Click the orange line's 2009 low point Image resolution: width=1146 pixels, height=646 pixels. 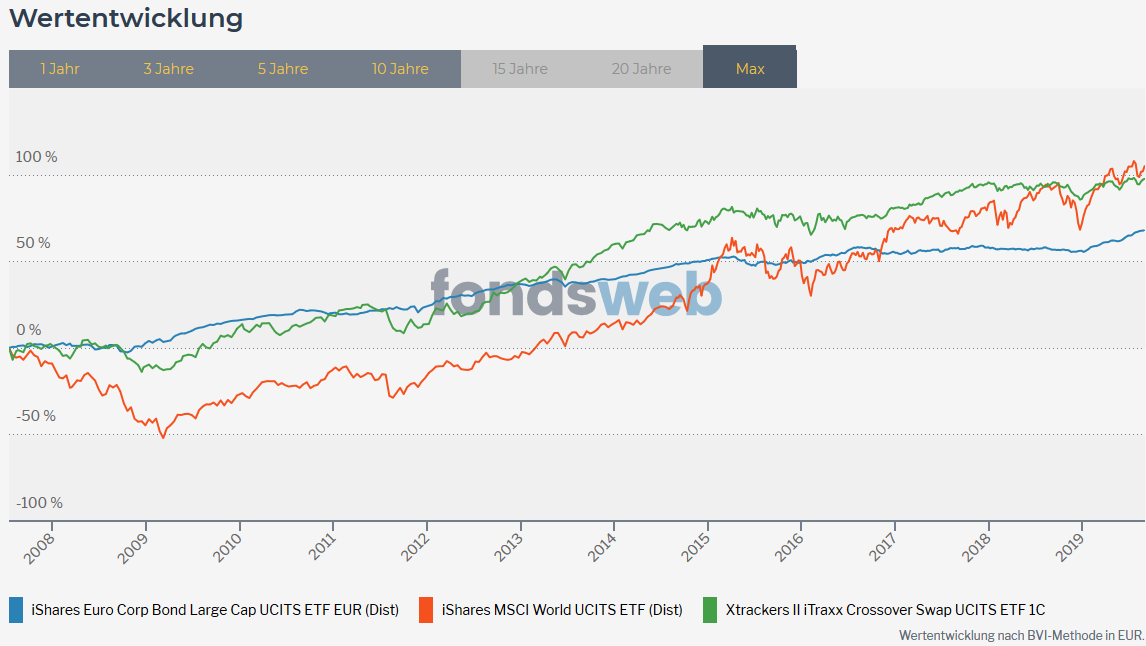163,437
